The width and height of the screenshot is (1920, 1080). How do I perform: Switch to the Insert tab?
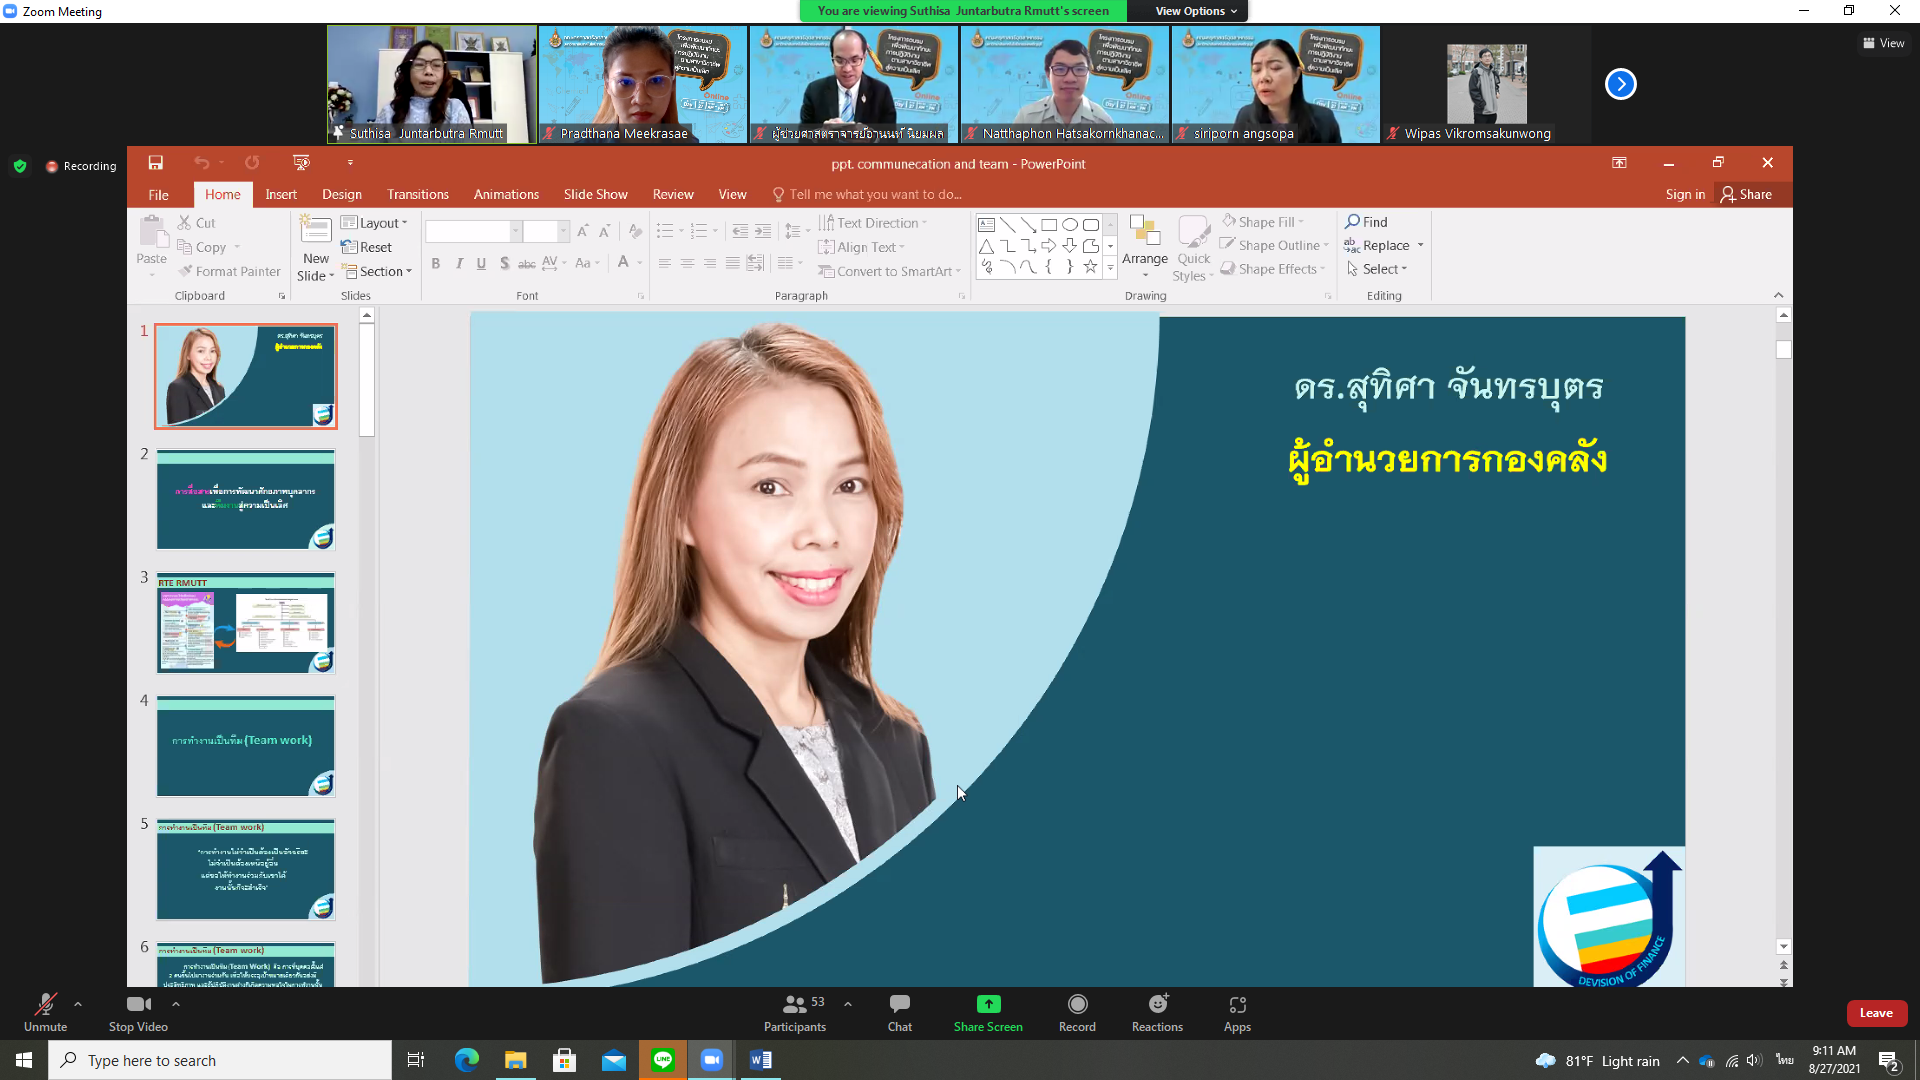point(281,194)
